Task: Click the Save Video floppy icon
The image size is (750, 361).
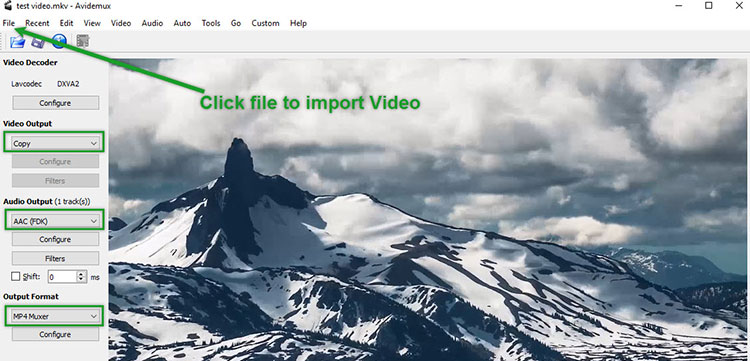Action: (38, 42)
